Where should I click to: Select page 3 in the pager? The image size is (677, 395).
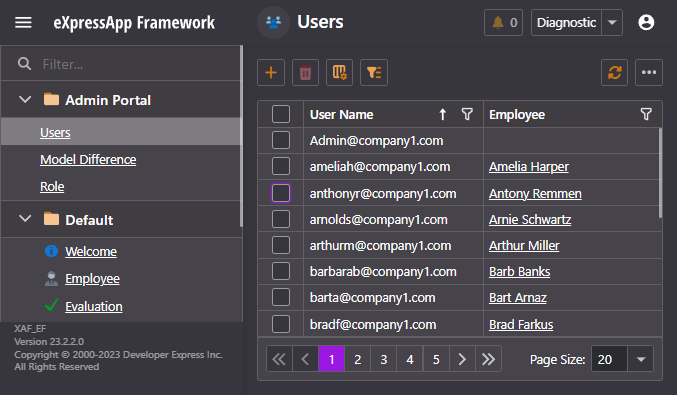click(x=384, y=359)
